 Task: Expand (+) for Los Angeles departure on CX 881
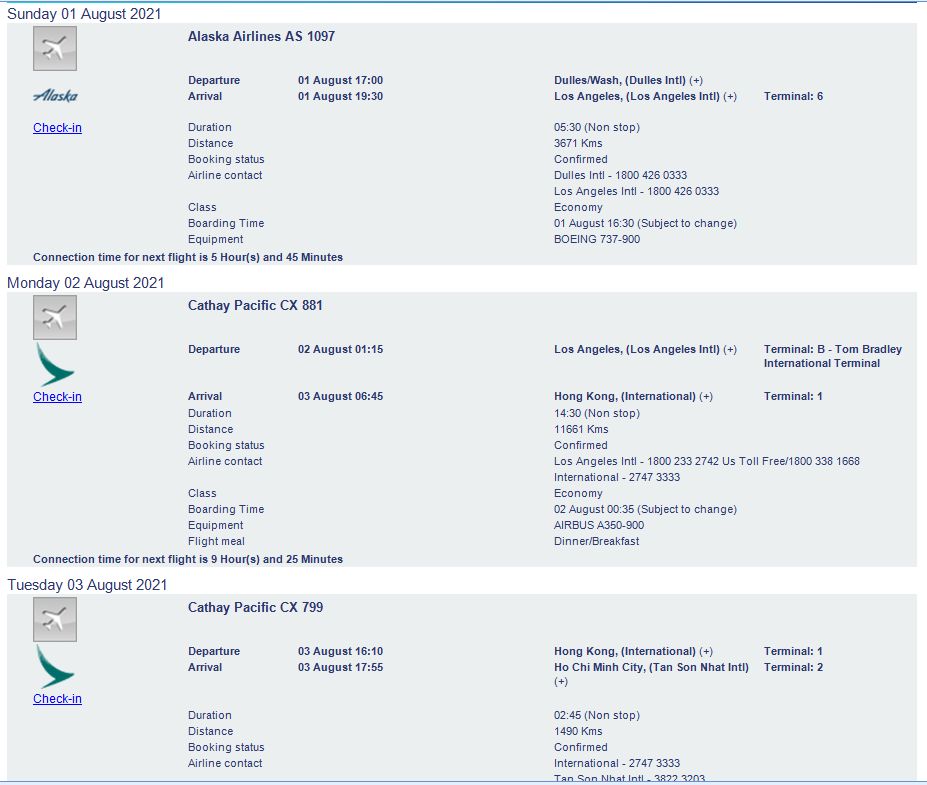coord(730,349)
